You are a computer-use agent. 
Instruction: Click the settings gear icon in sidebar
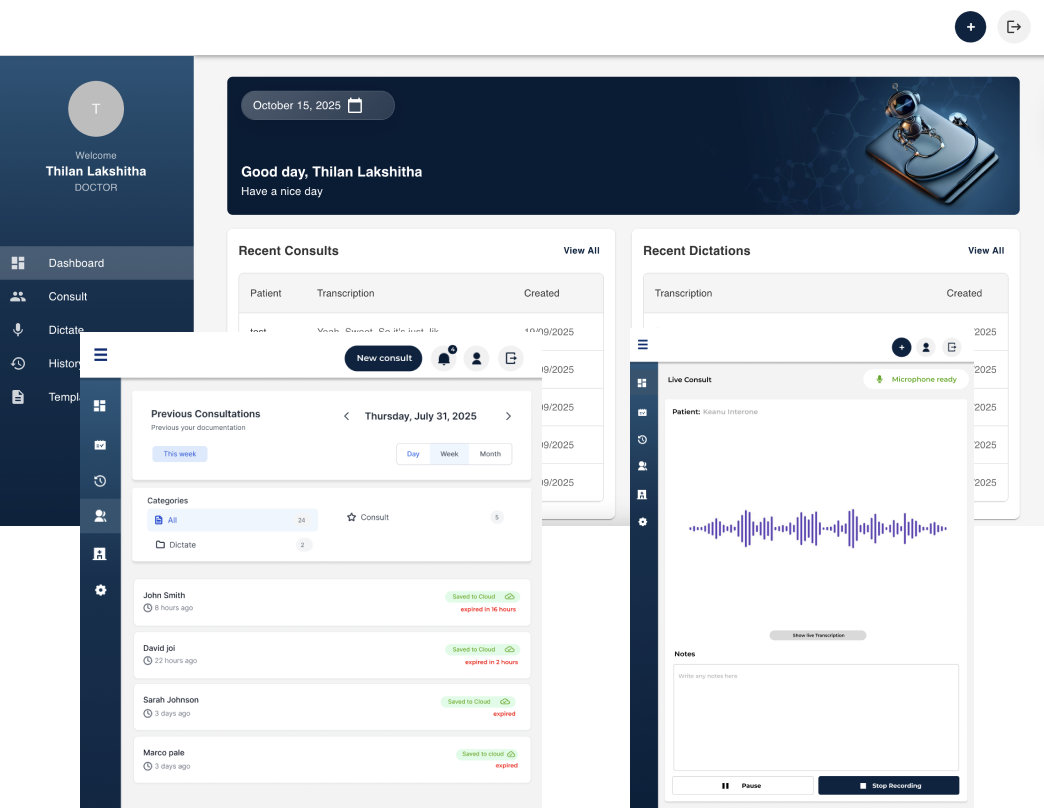[x=100, y=589]
